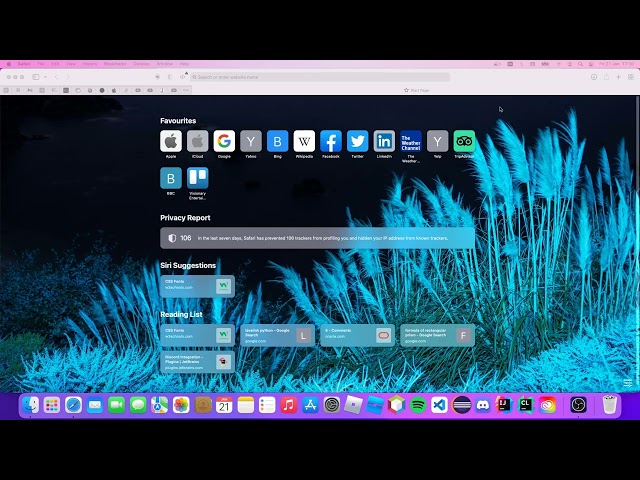Open Start Page customisation settings icon
640x480 pixels.
click(x=628, y=383)
